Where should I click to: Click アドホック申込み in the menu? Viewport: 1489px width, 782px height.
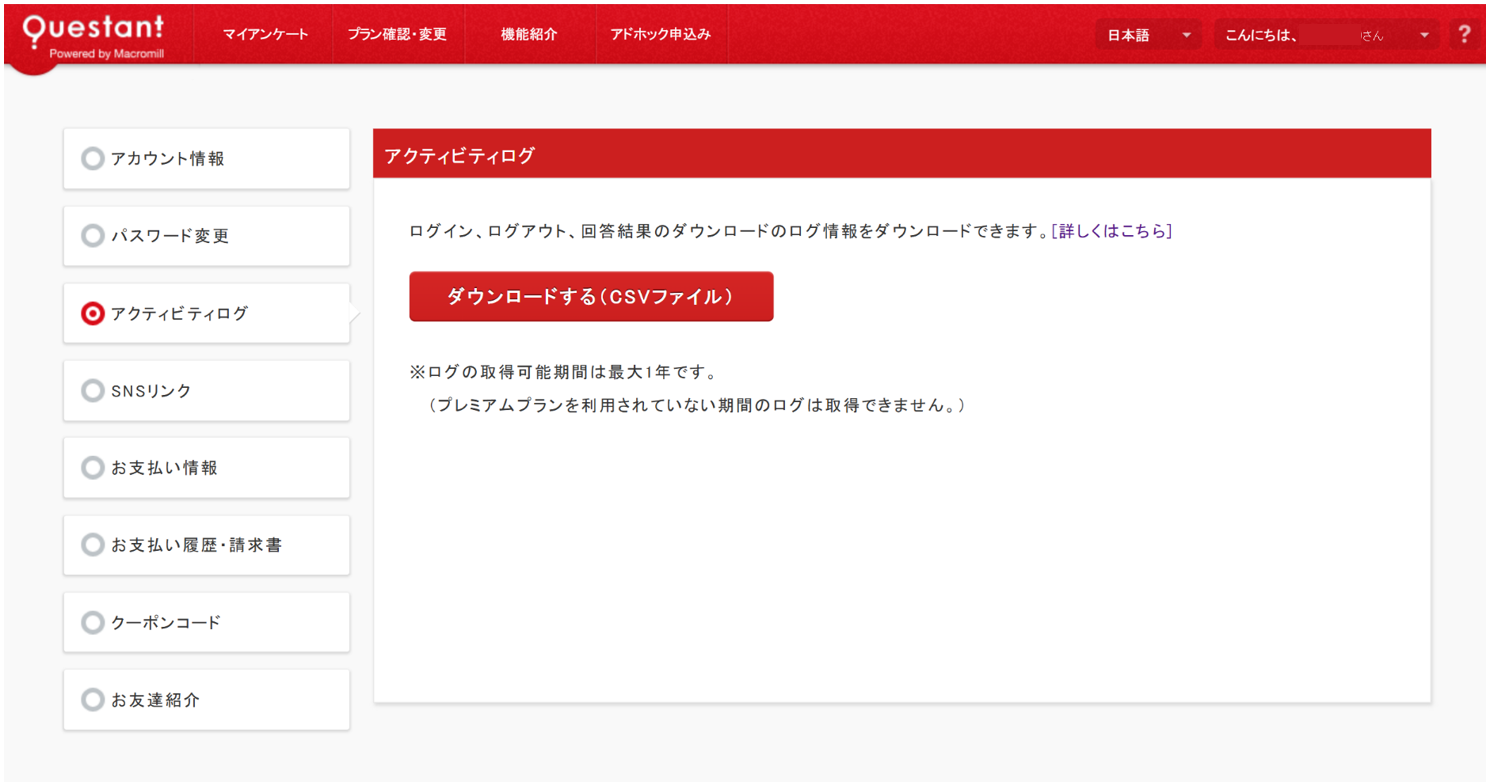coord(661,33)
